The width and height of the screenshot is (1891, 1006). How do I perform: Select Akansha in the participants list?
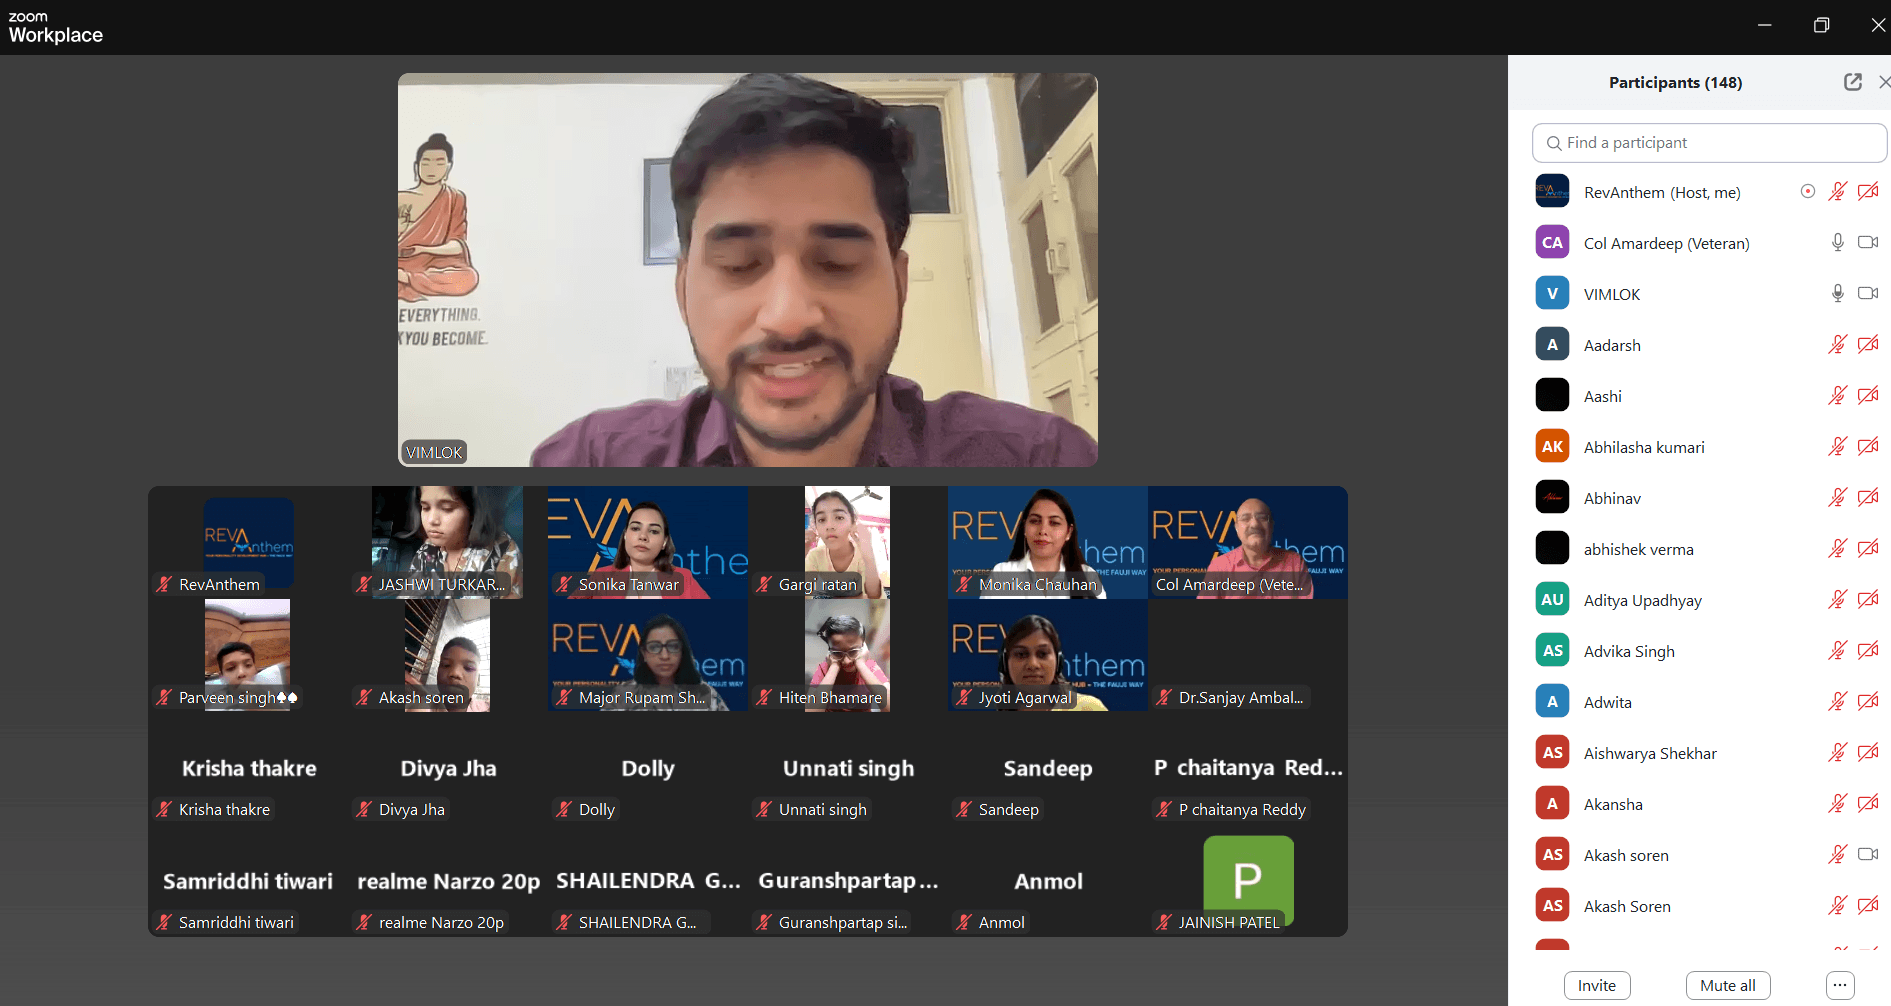pos(1613,804)
